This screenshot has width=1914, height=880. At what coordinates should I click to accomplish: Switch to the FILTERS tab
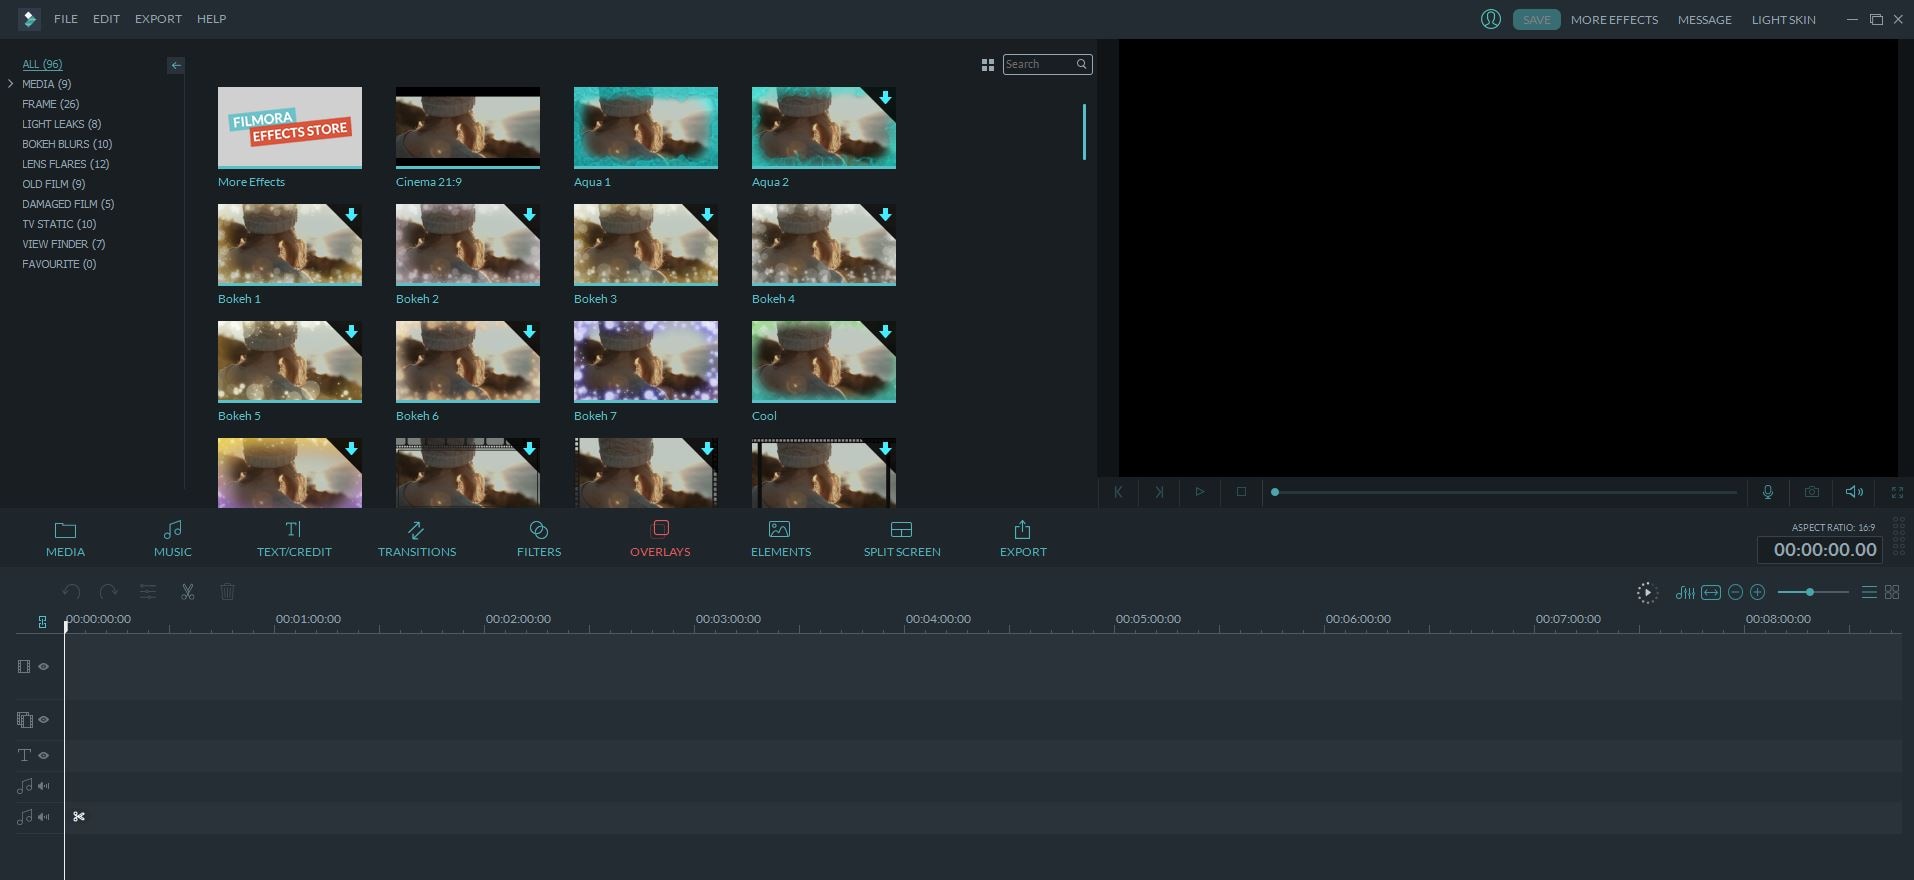pos(539,540)
